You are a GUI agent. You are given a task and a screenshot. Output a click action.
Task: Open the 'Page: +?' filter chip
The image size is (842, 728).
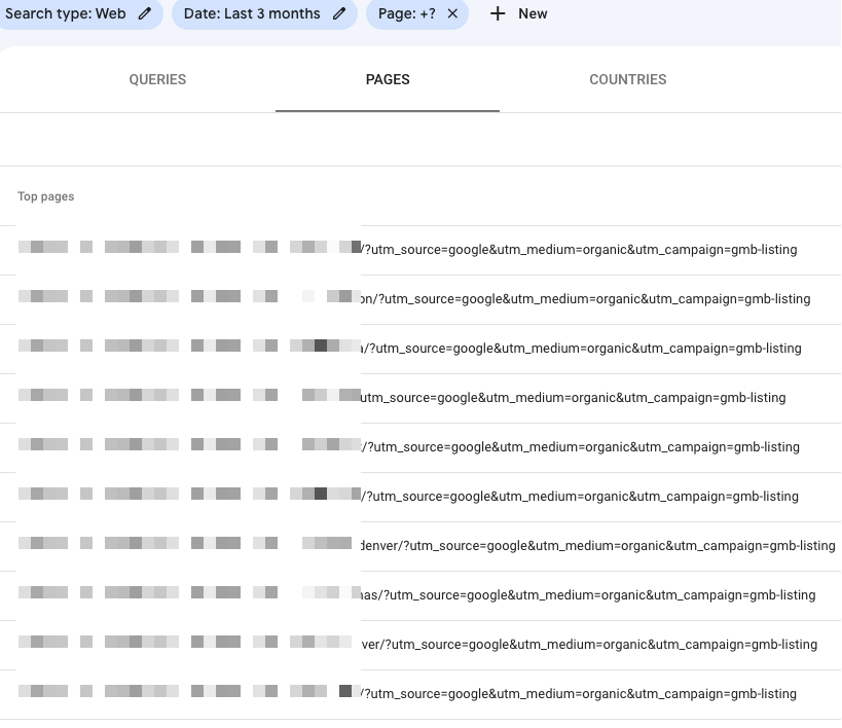tap(407, 14)
